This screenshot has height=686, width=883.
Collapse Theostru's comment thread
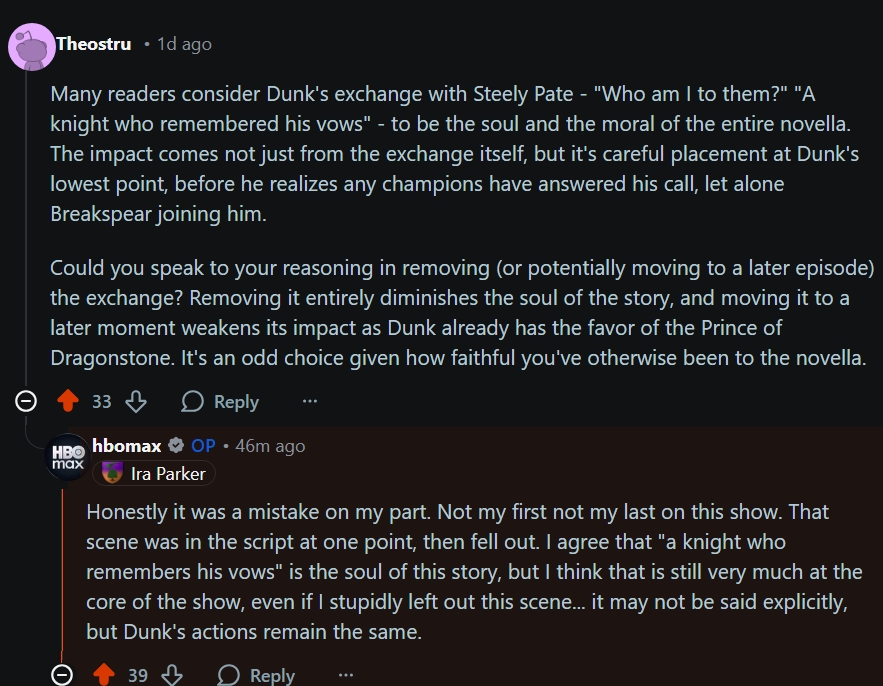click(27, 402)
